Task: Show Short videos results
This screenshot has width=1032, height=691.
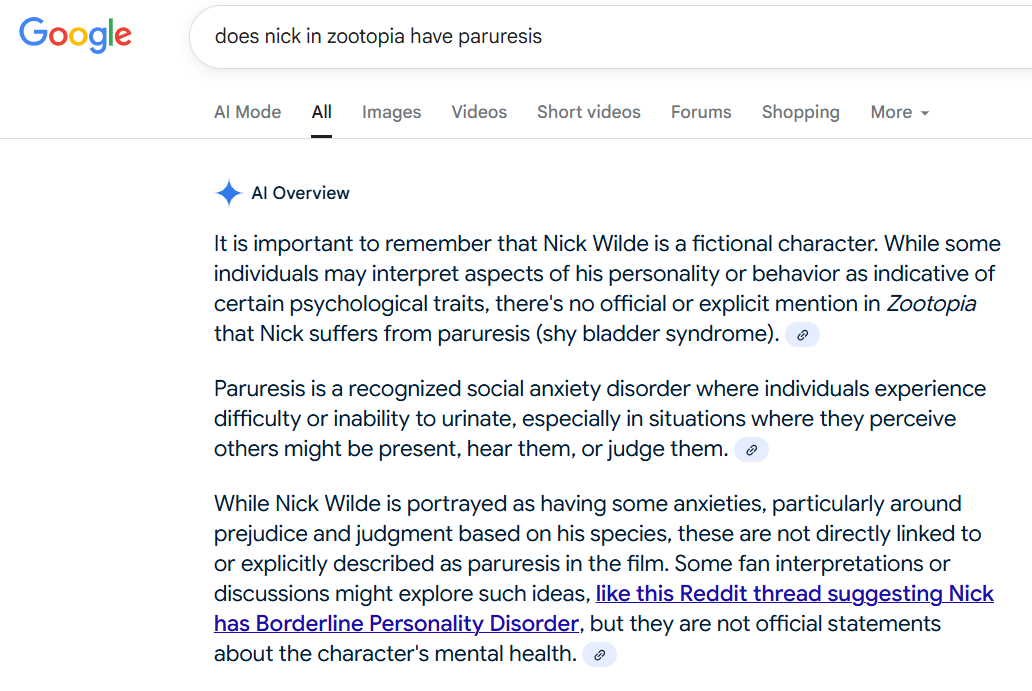Action: [589, 112]
